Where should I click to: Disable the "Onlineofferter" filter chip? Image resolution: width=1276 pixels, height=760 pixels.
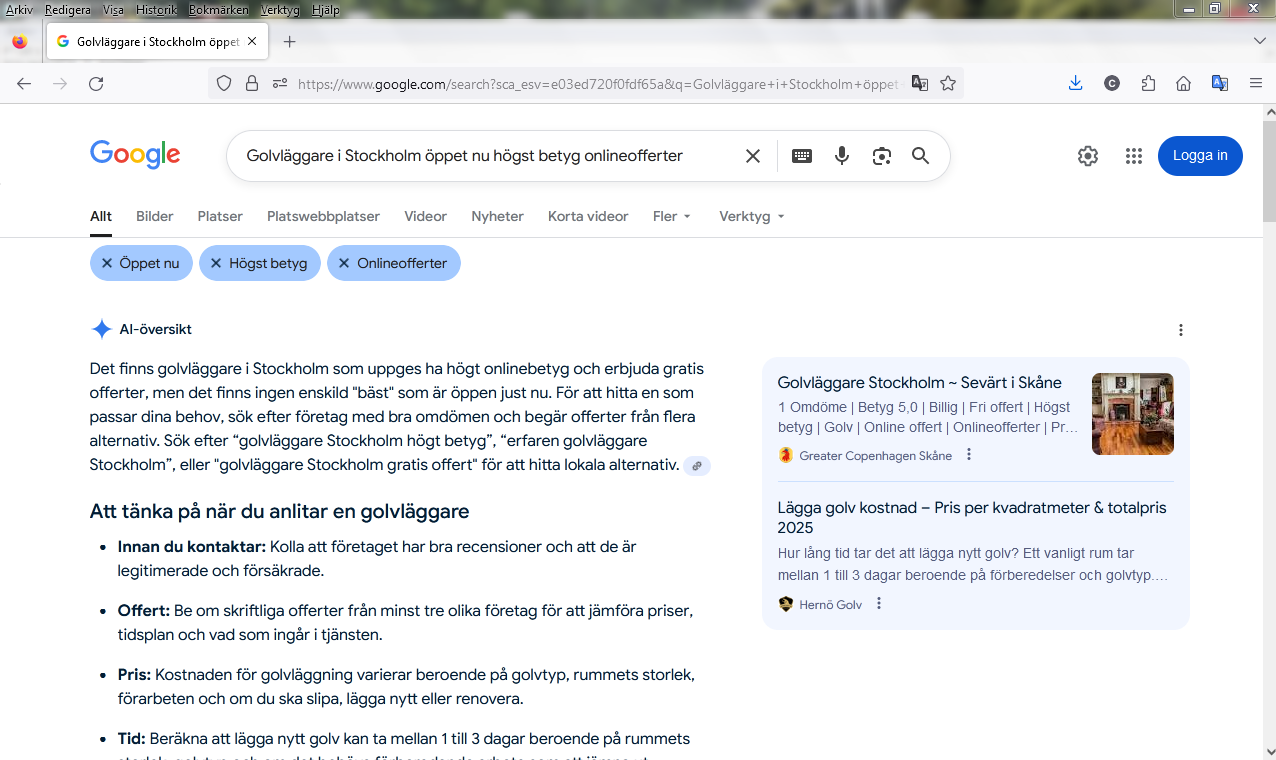(x=344, y=263)
